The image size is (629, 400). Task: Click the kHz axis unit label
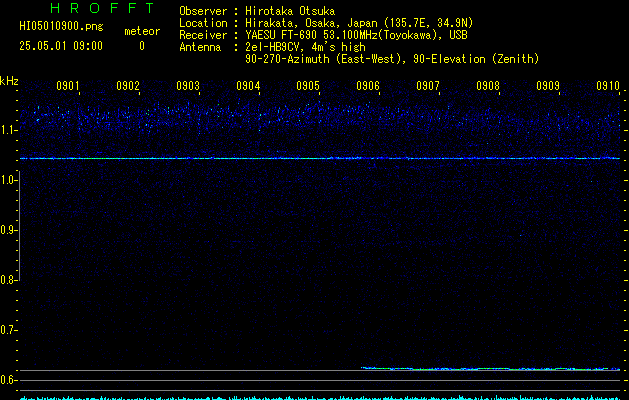click(x=9, y=81)
